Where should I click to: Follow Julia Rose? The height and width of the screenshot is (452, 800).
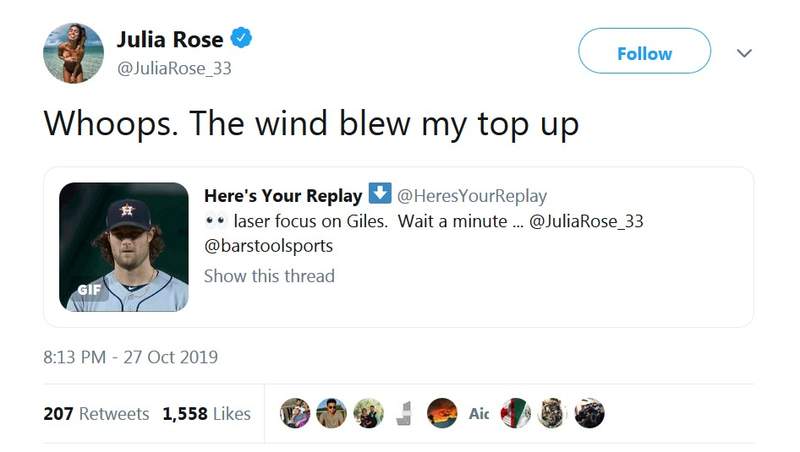pos(644,53)
